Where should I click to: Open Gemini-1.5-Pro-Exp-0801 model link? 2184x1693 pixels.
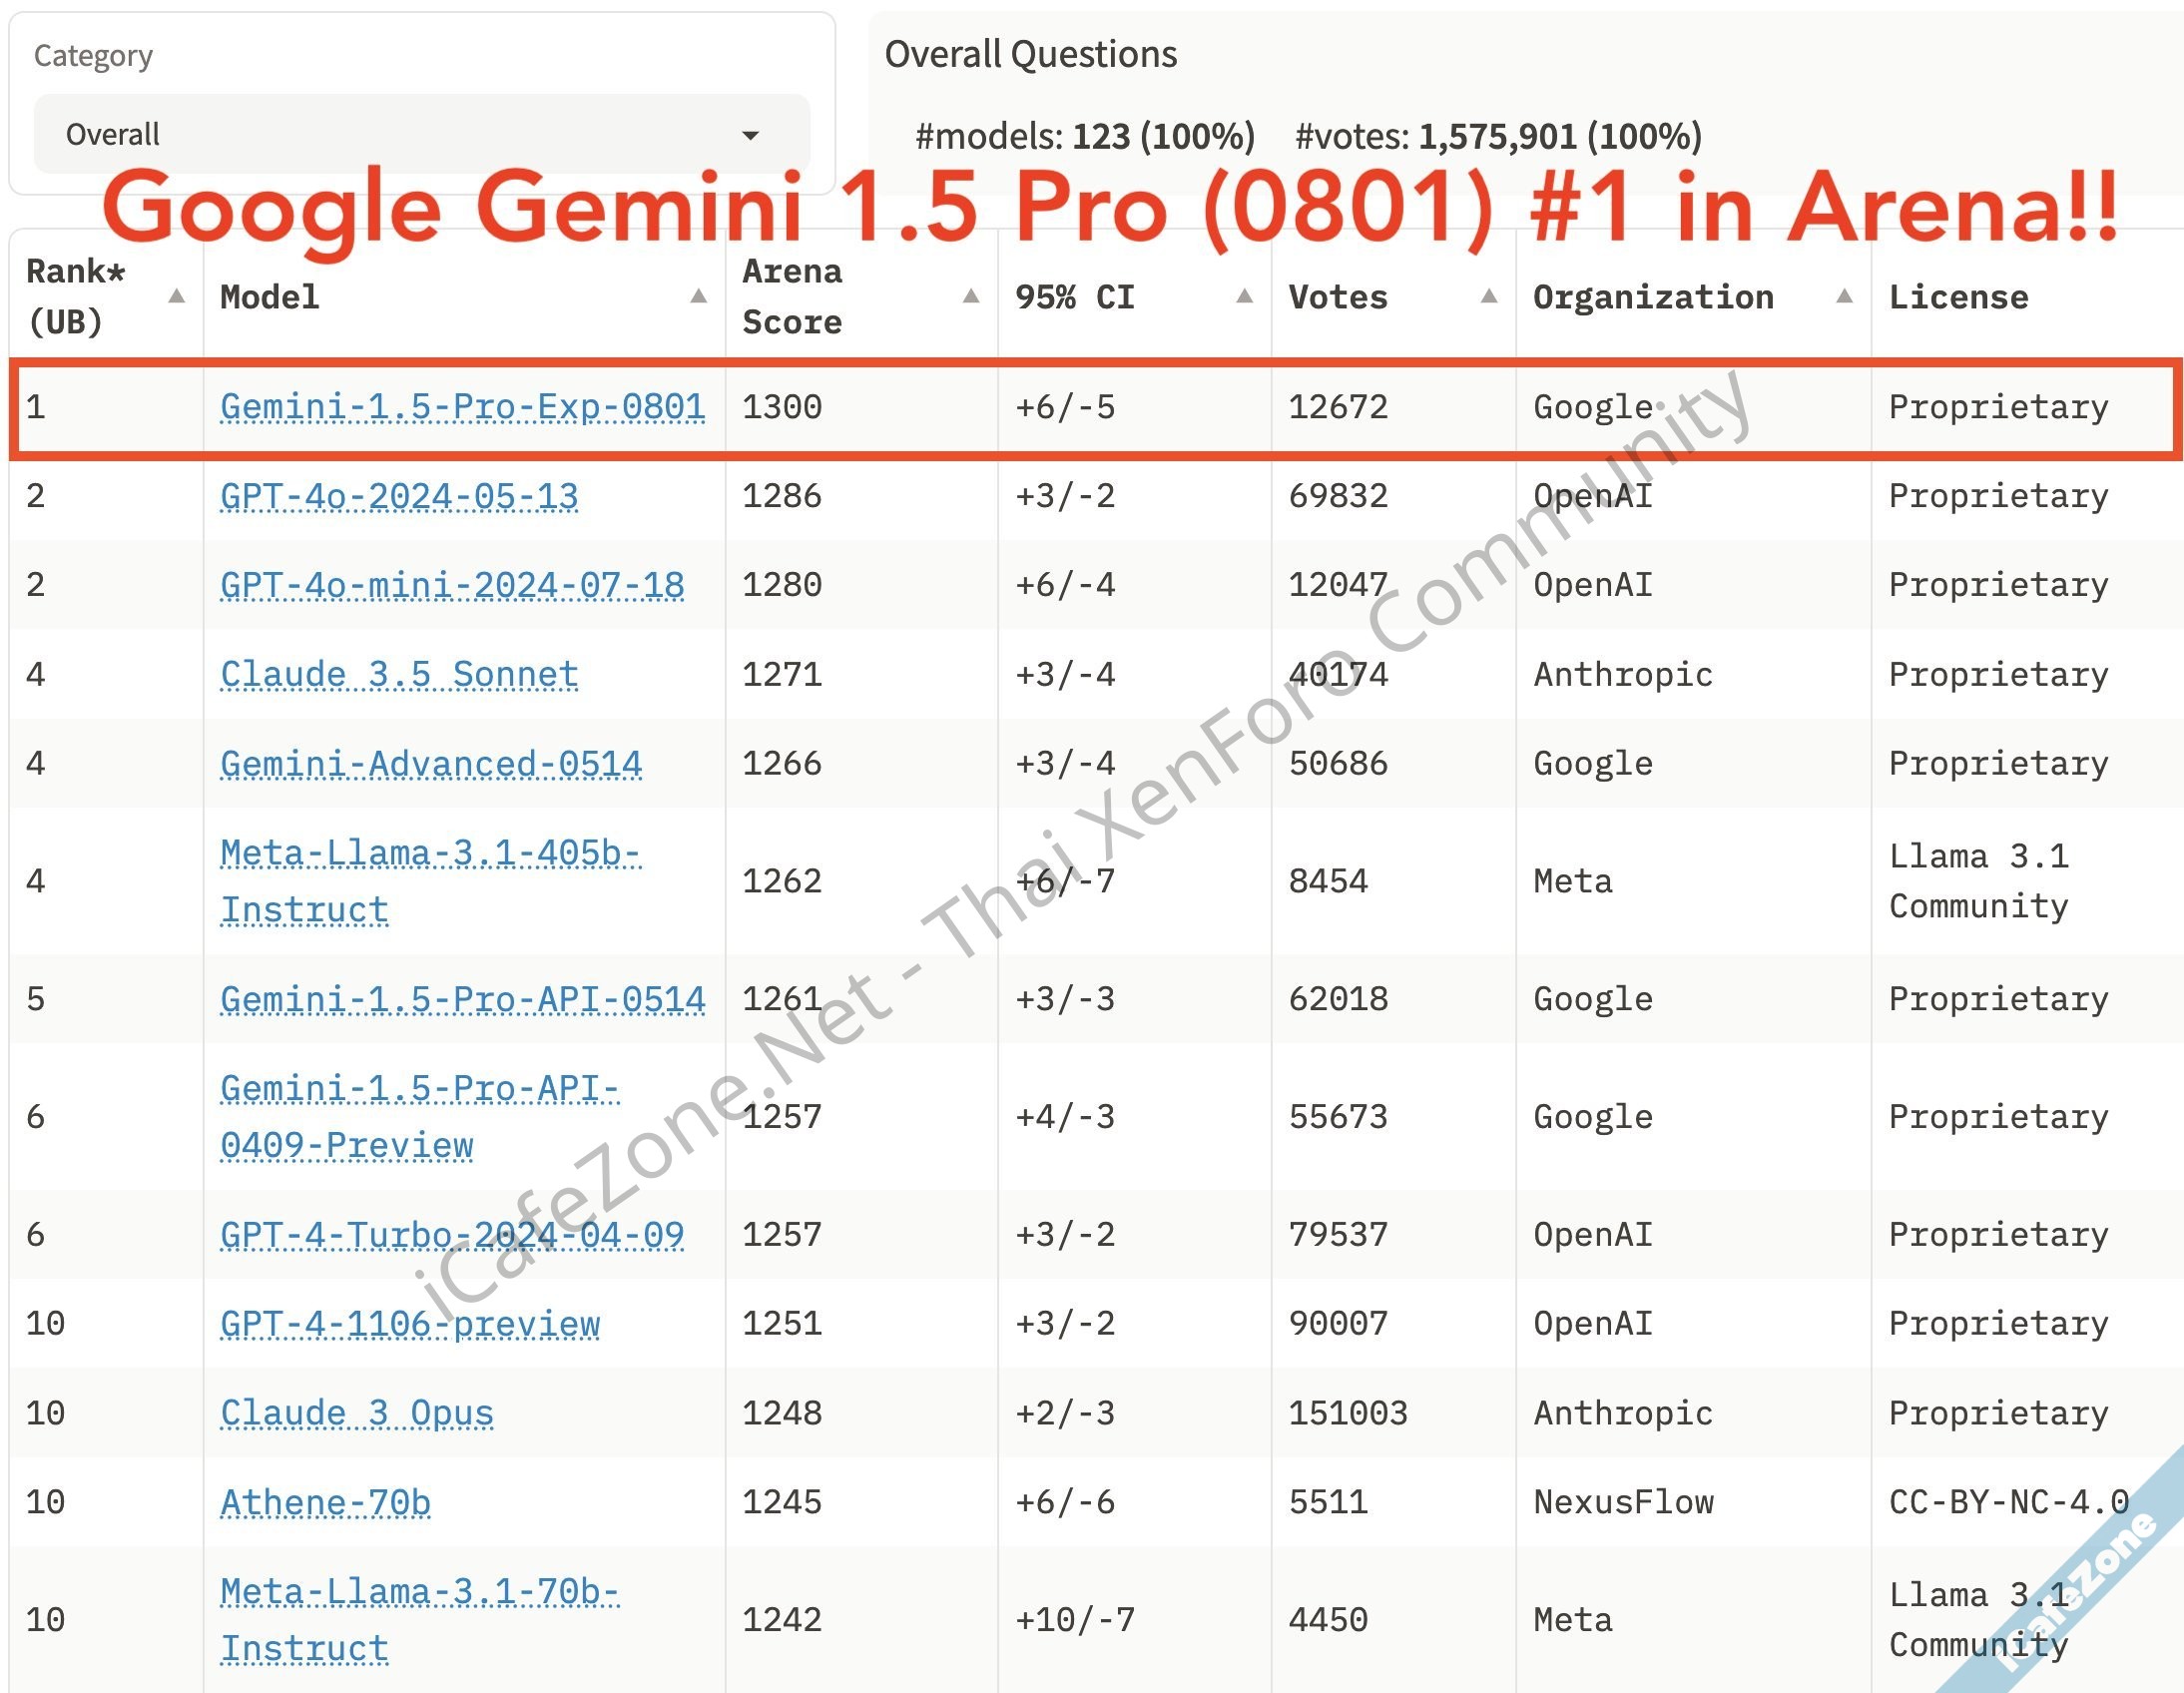(462, 407)
